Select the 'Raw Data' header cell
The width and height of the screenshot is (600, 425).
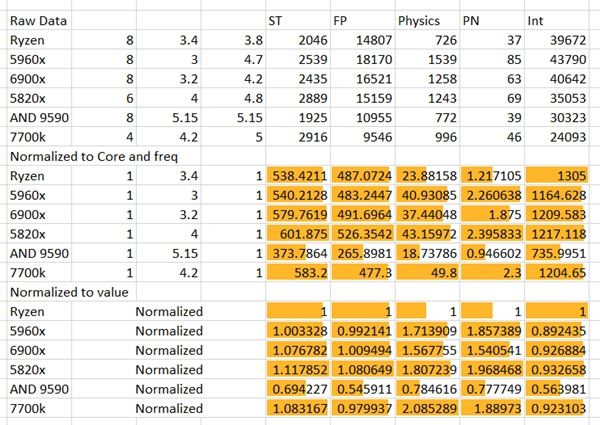(x=39, y=21)
